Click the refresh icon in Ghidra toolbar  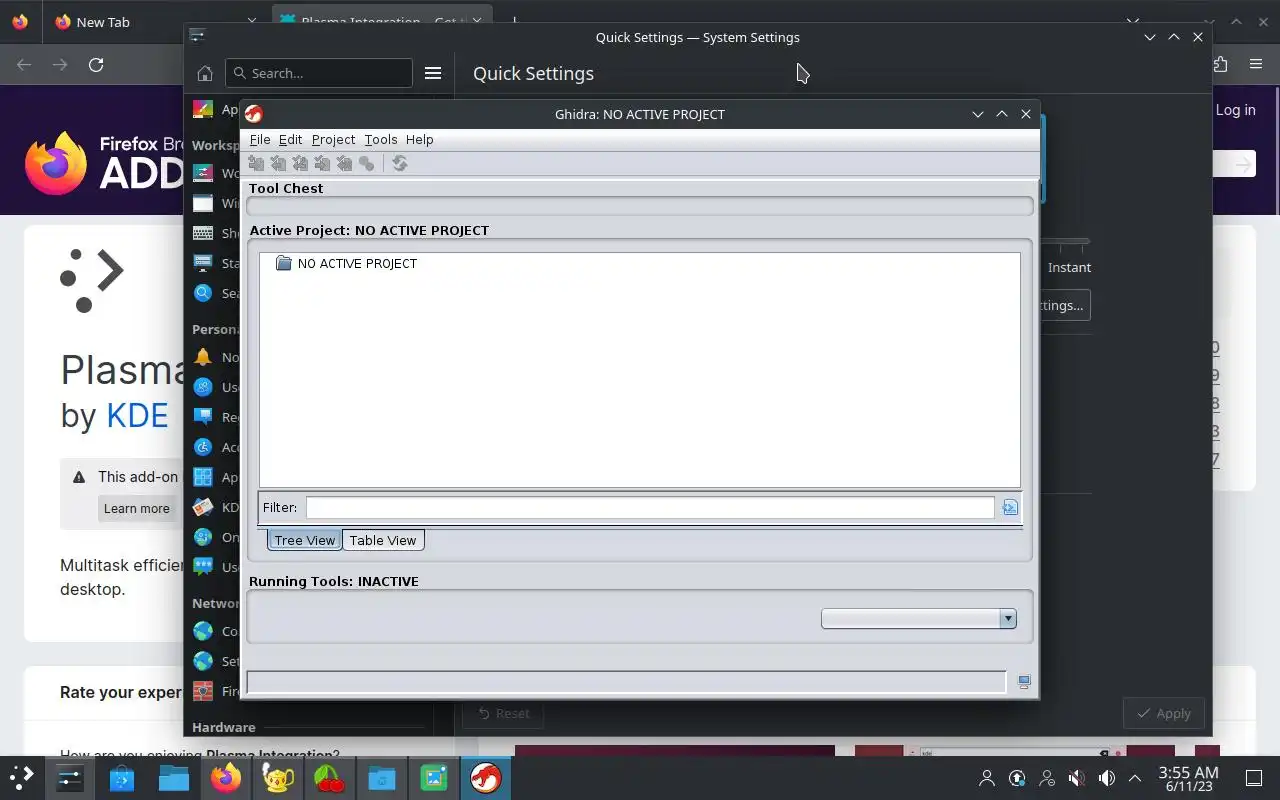point(400,163)
